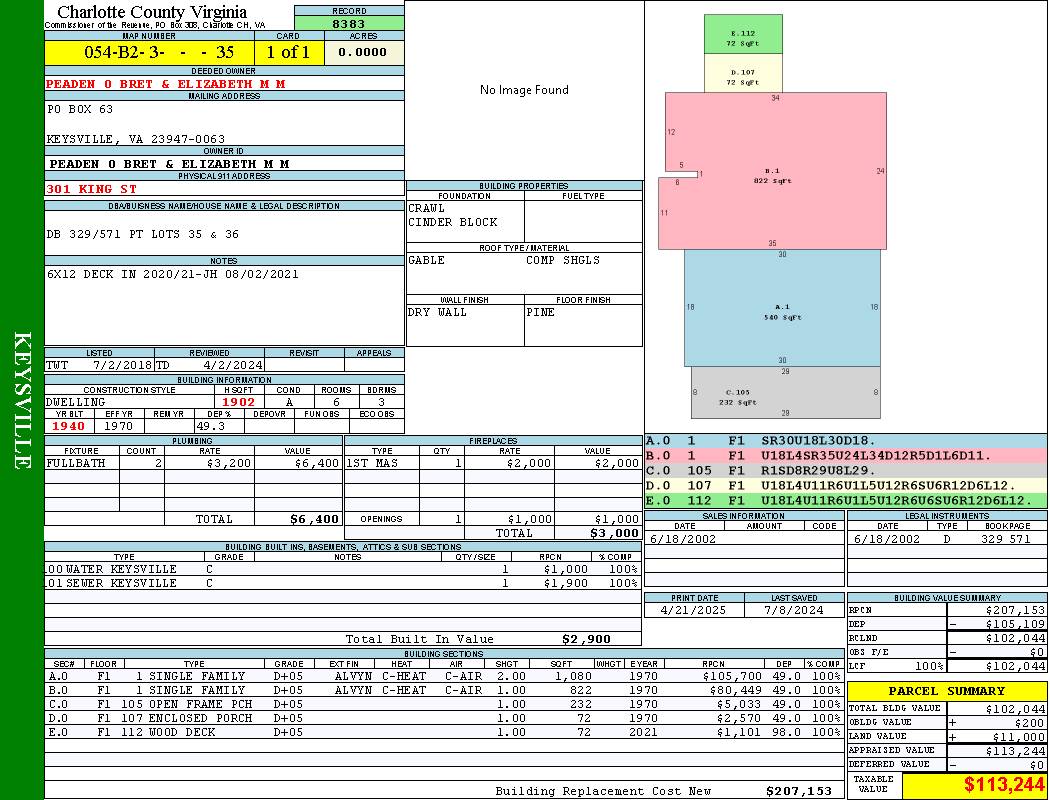This screenshot has height=800, width=1050.
Task: Select the gray C.105 porch sketch area
Action: 785,392
